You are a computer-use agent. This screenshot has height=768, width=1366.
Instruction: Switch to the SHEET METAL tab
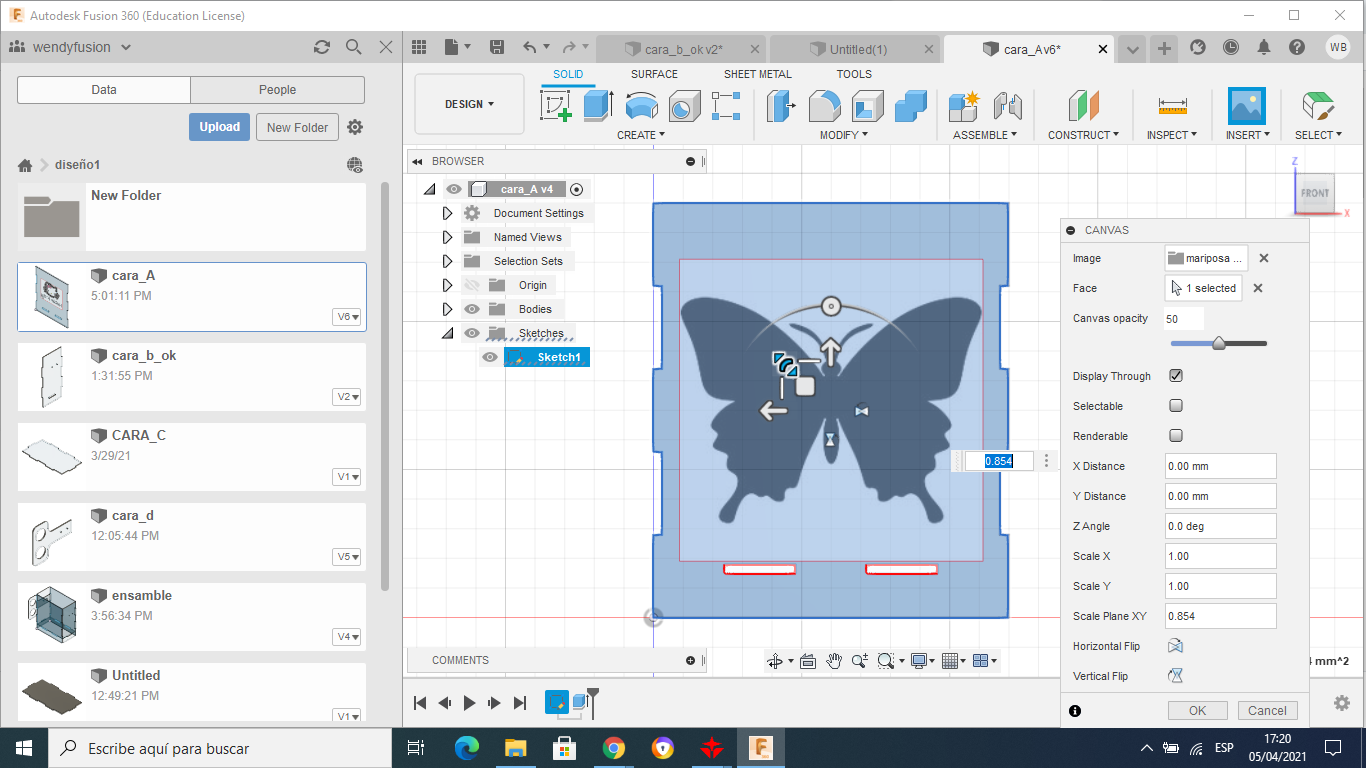click(757, 74)
